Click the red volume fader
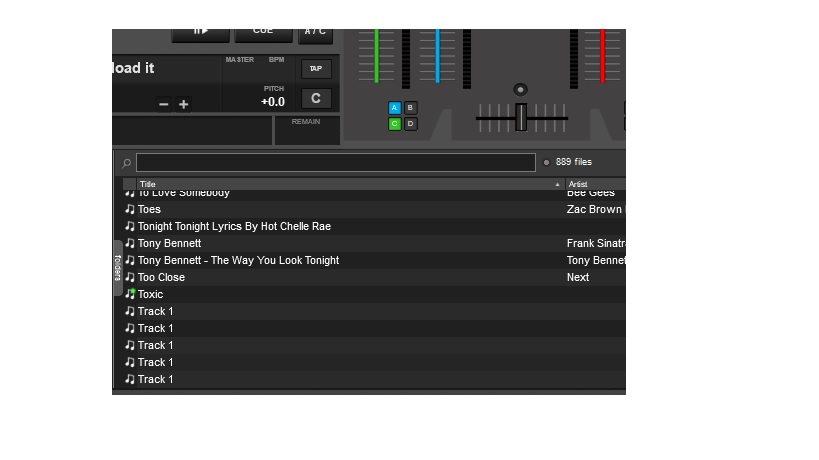 point(602,56)
